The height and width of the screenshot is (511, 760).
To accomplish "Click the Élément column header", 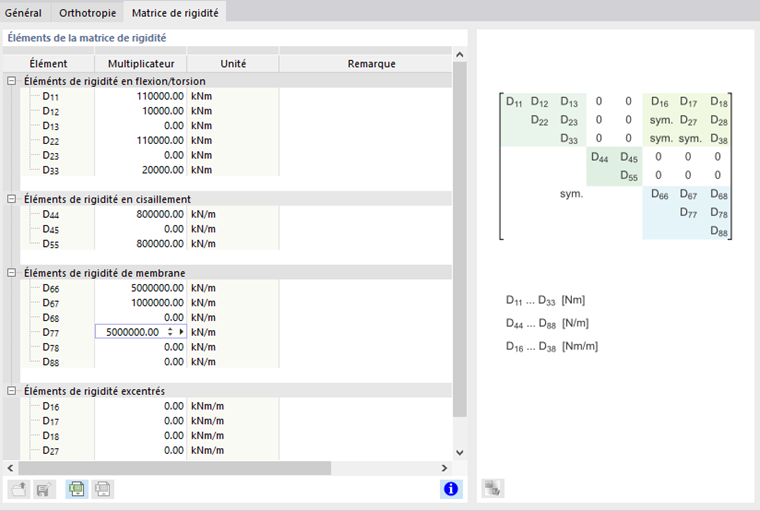I will [48, 64].
